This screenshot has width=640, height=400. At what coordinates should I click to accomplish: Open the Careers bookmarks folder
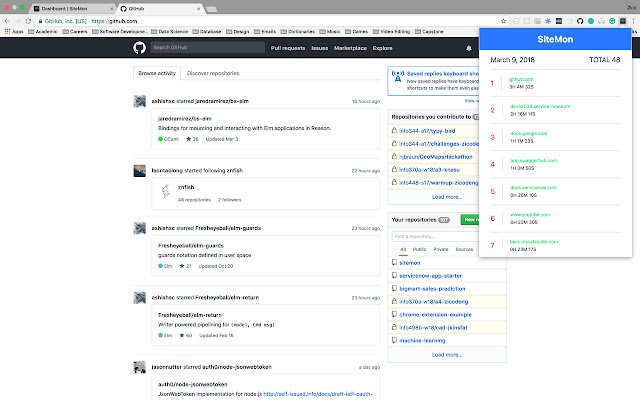[75, 31]
